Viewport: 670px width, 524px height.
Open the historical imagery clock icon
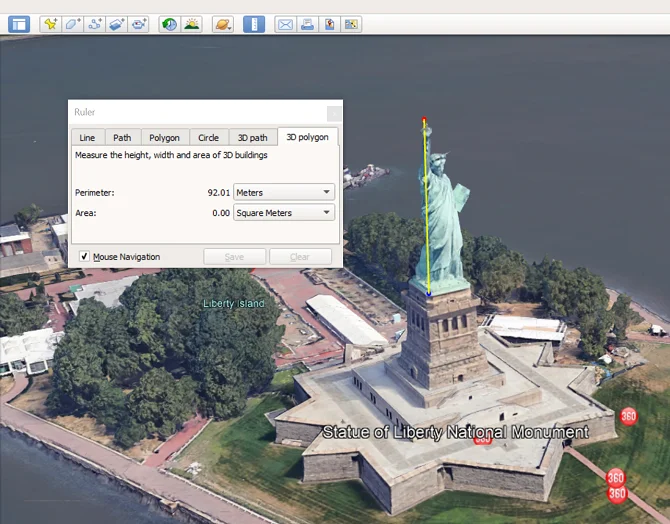[x=169, y=24]
